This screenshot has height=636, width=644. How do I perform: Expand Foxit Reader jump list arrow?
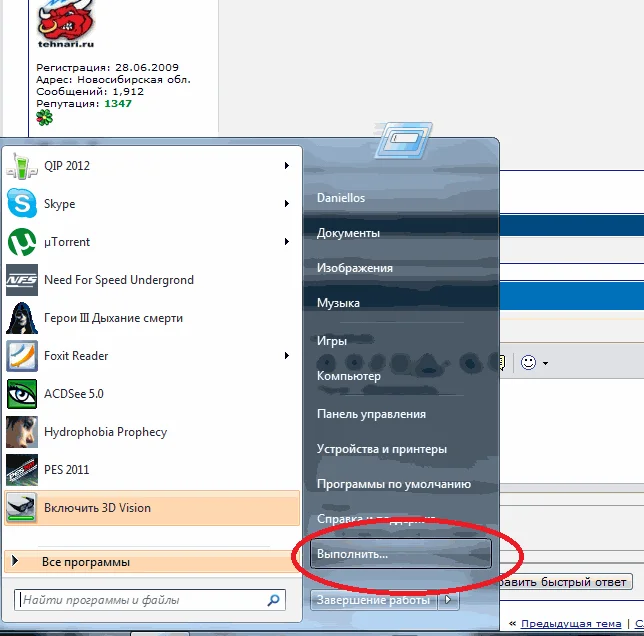(287, 356)
